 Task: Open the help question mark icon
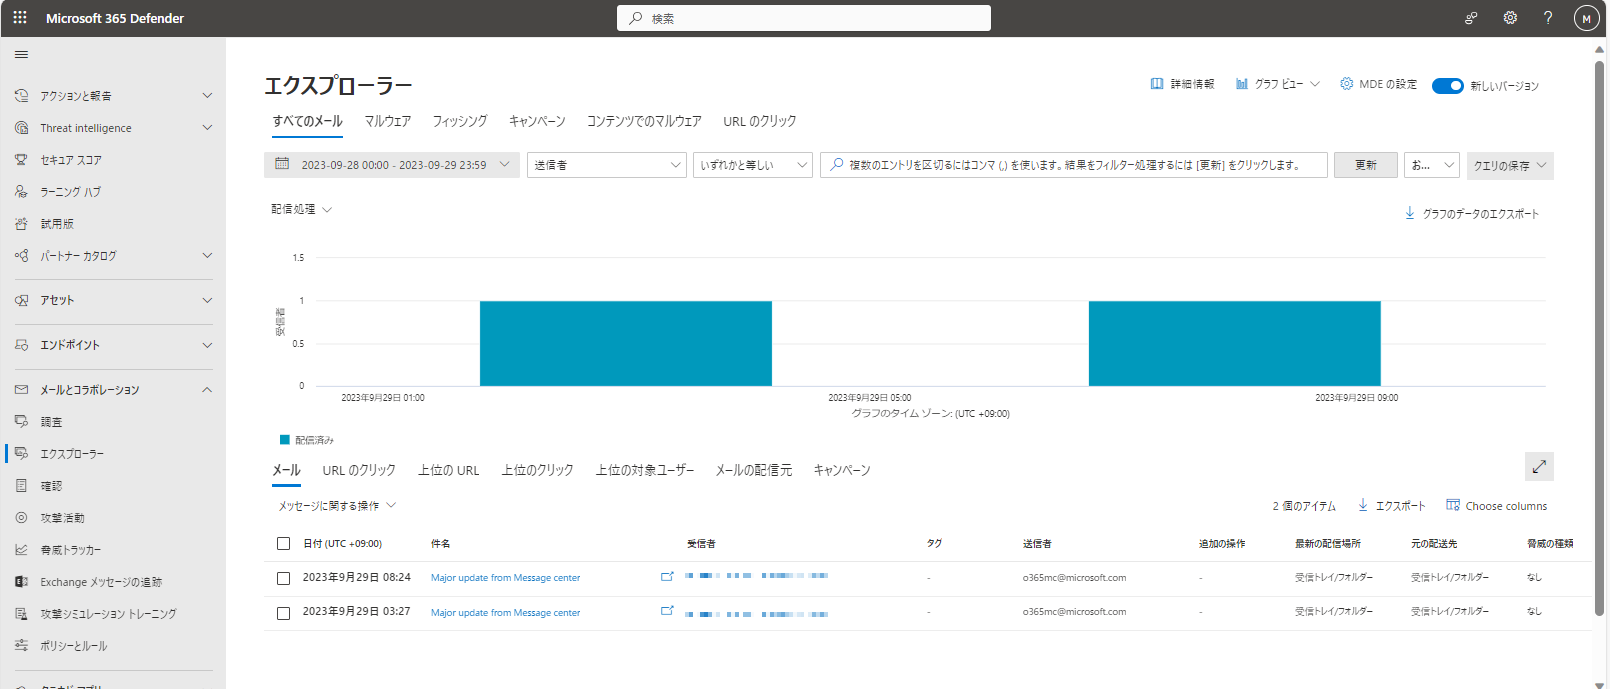click(1548, 18)
